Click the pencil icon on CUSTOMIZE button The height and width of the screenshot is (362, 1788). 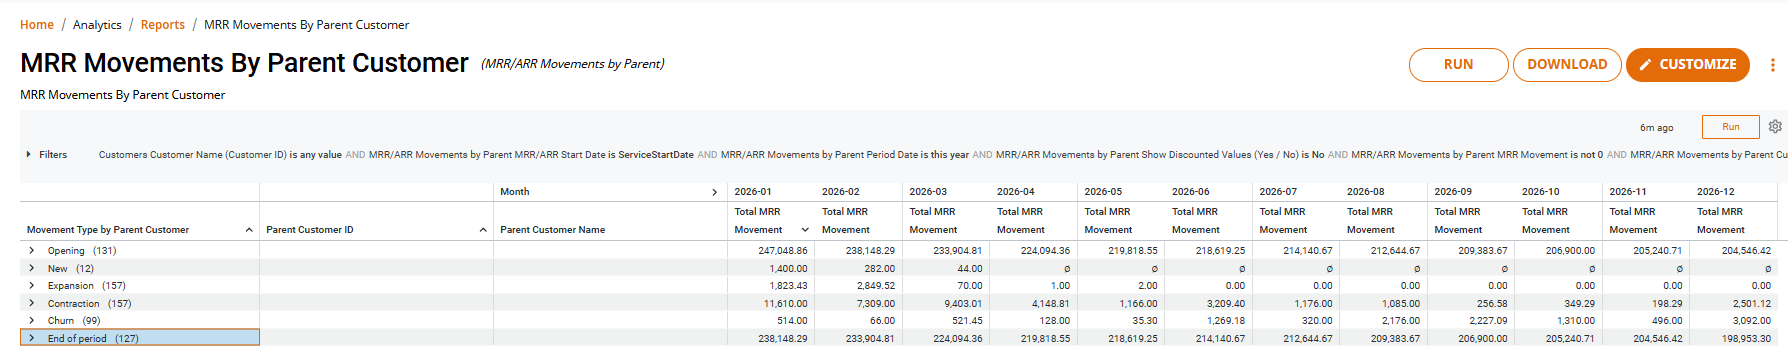point(1645,65)
